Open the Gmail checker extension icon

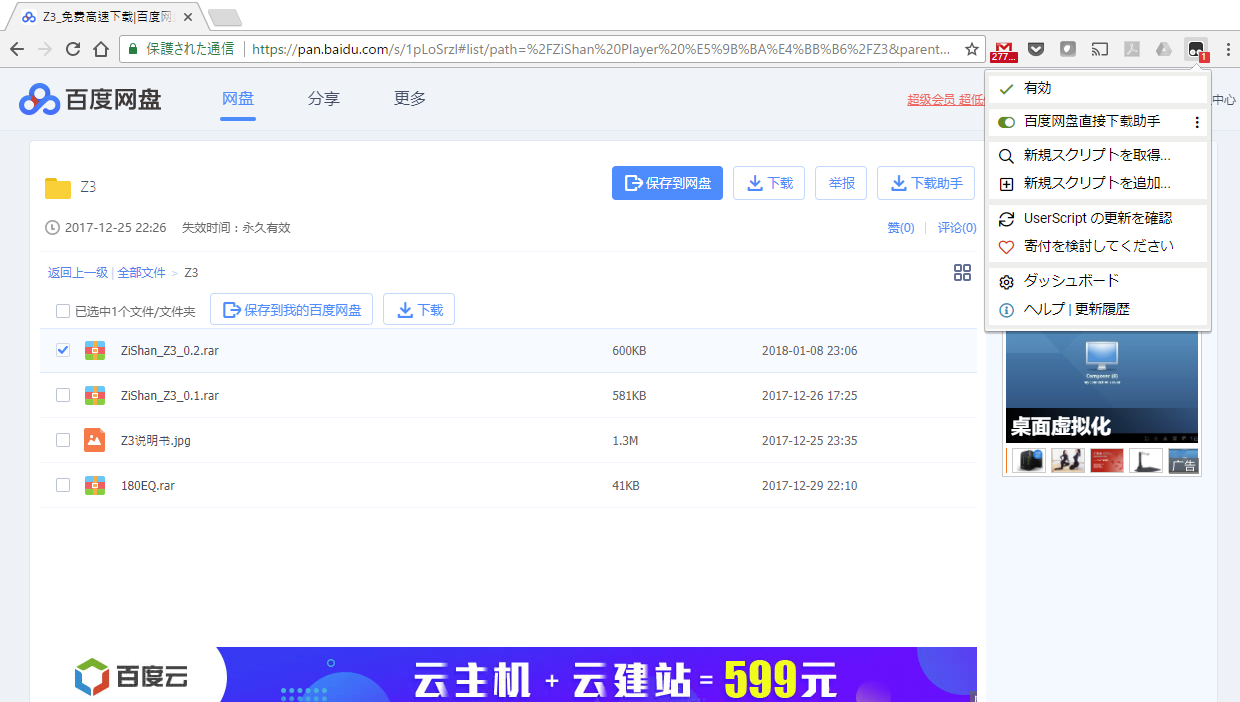[x=1004, y=49]
